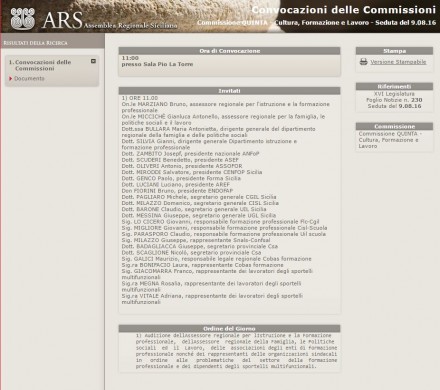Click the Dott. SILVIA Gianni entry
The width and height of the screenshot is (440, 390).
pos(209,144)
